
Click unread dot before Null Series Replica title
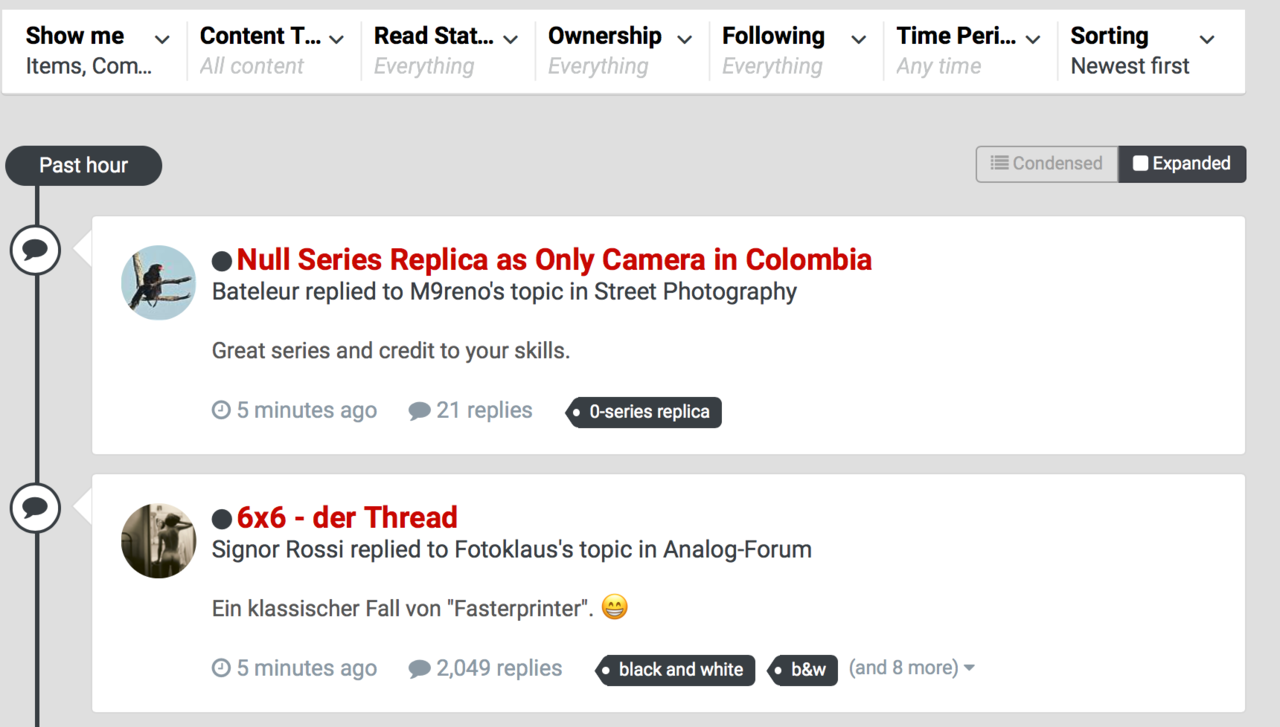(222, 262)
